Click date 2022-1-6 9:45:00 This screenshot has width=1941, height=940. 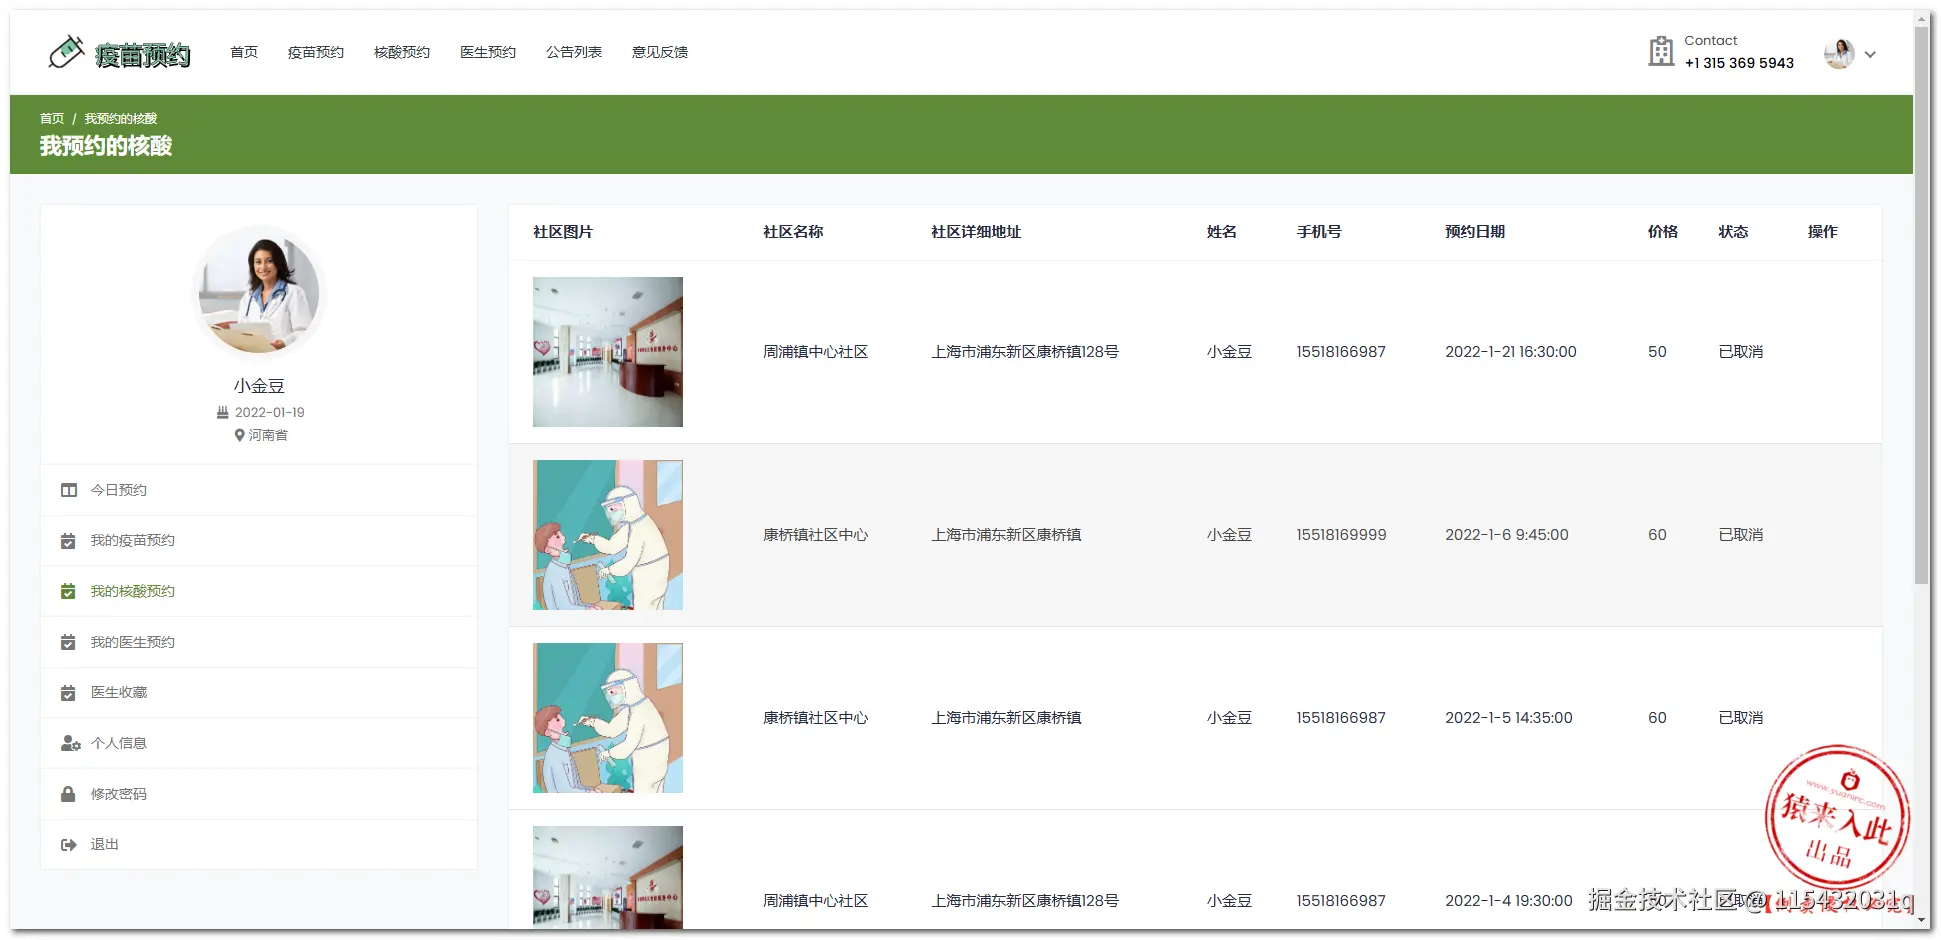coord(1507,535)
